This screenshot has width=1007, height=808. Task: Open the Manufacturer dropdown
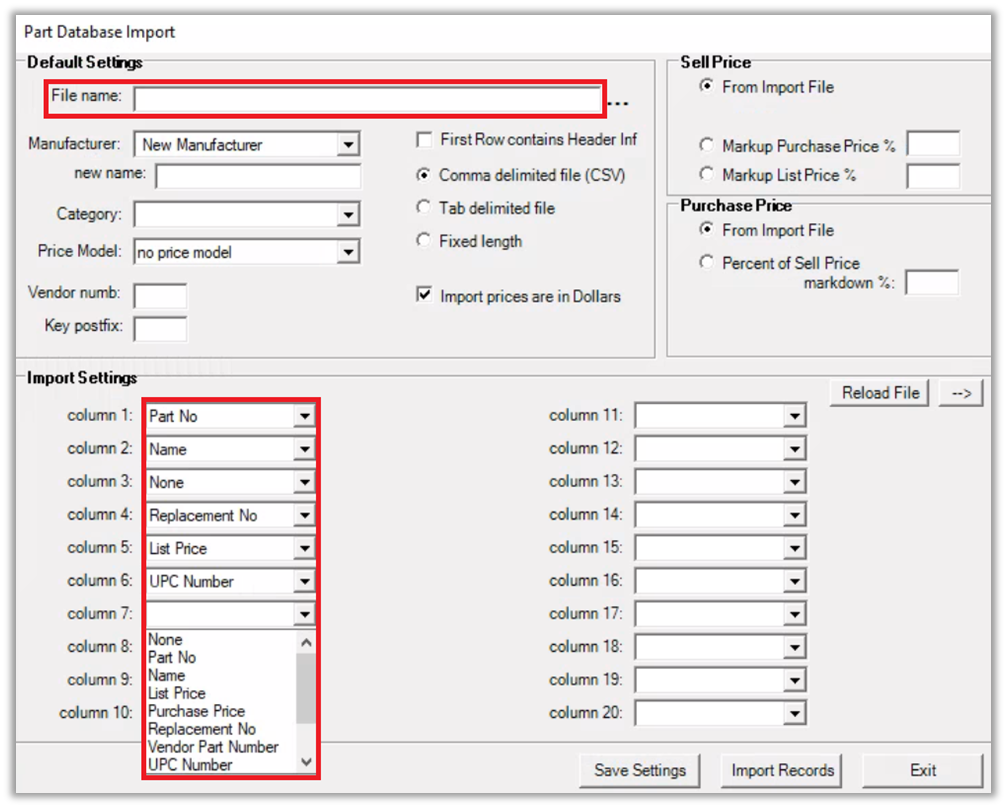[x=347, y=145]
